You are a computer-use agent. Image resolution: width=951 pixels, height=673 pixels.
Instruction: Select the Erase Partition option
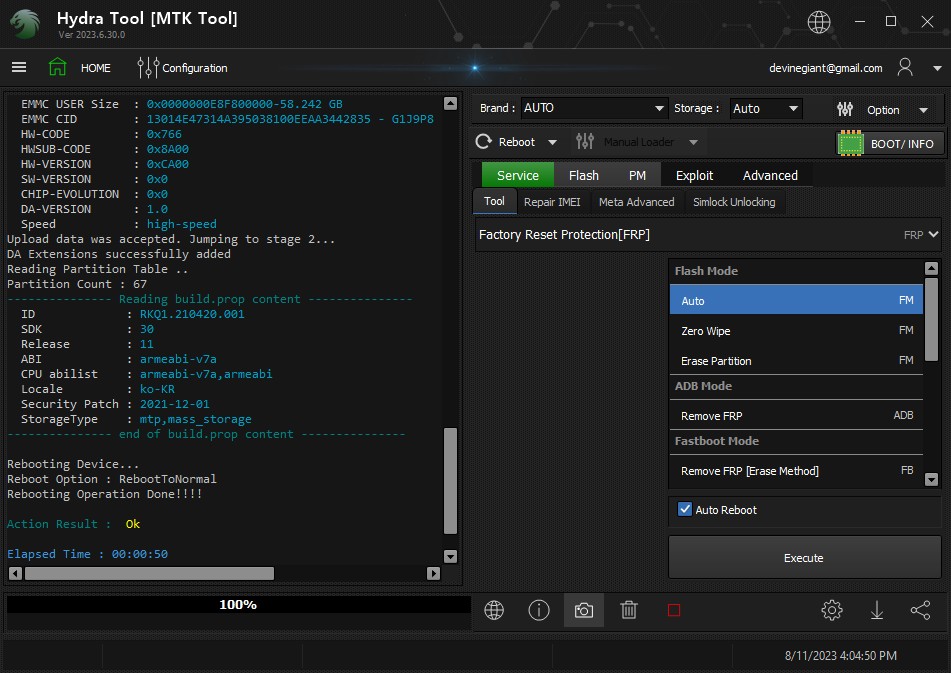pos(796,360)
